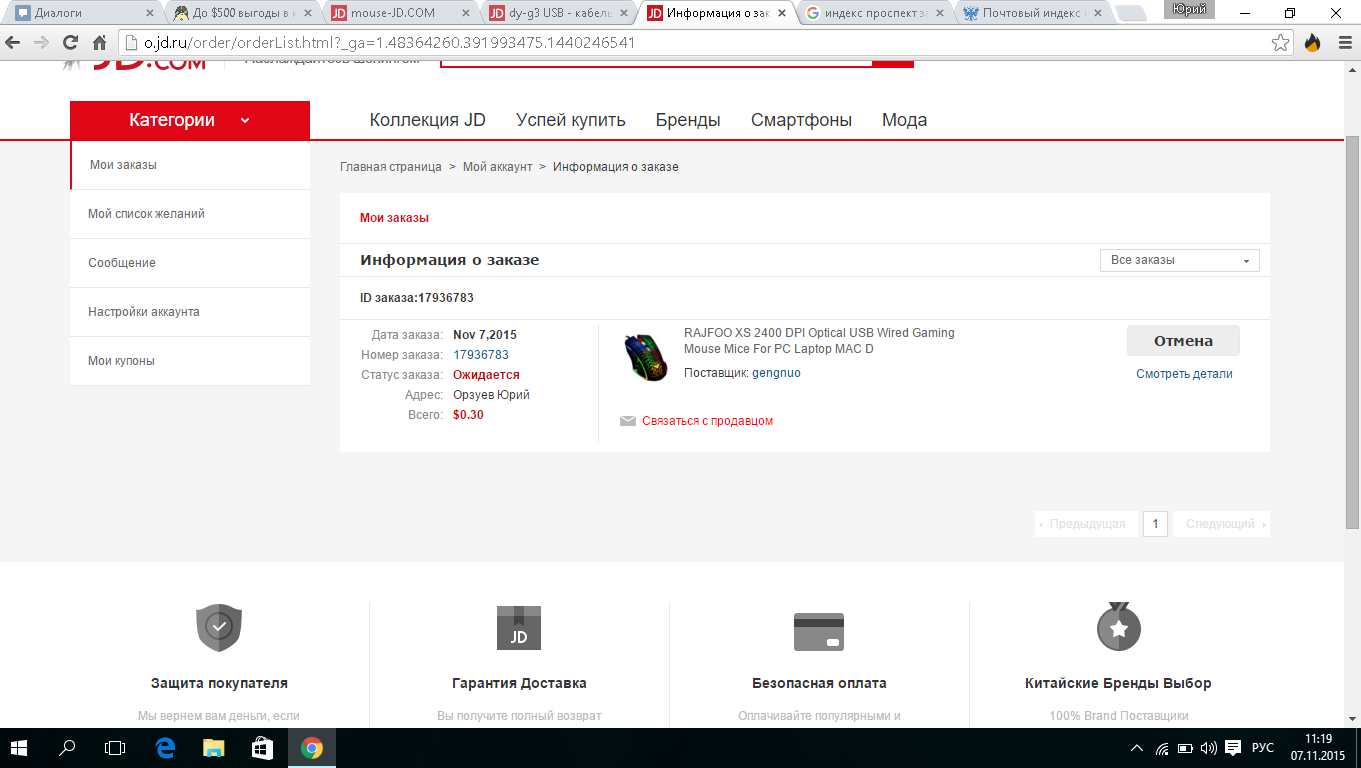Click Предыдущая pagination button
This screenshot has width=1361, height=768.
coord(1086,524)
